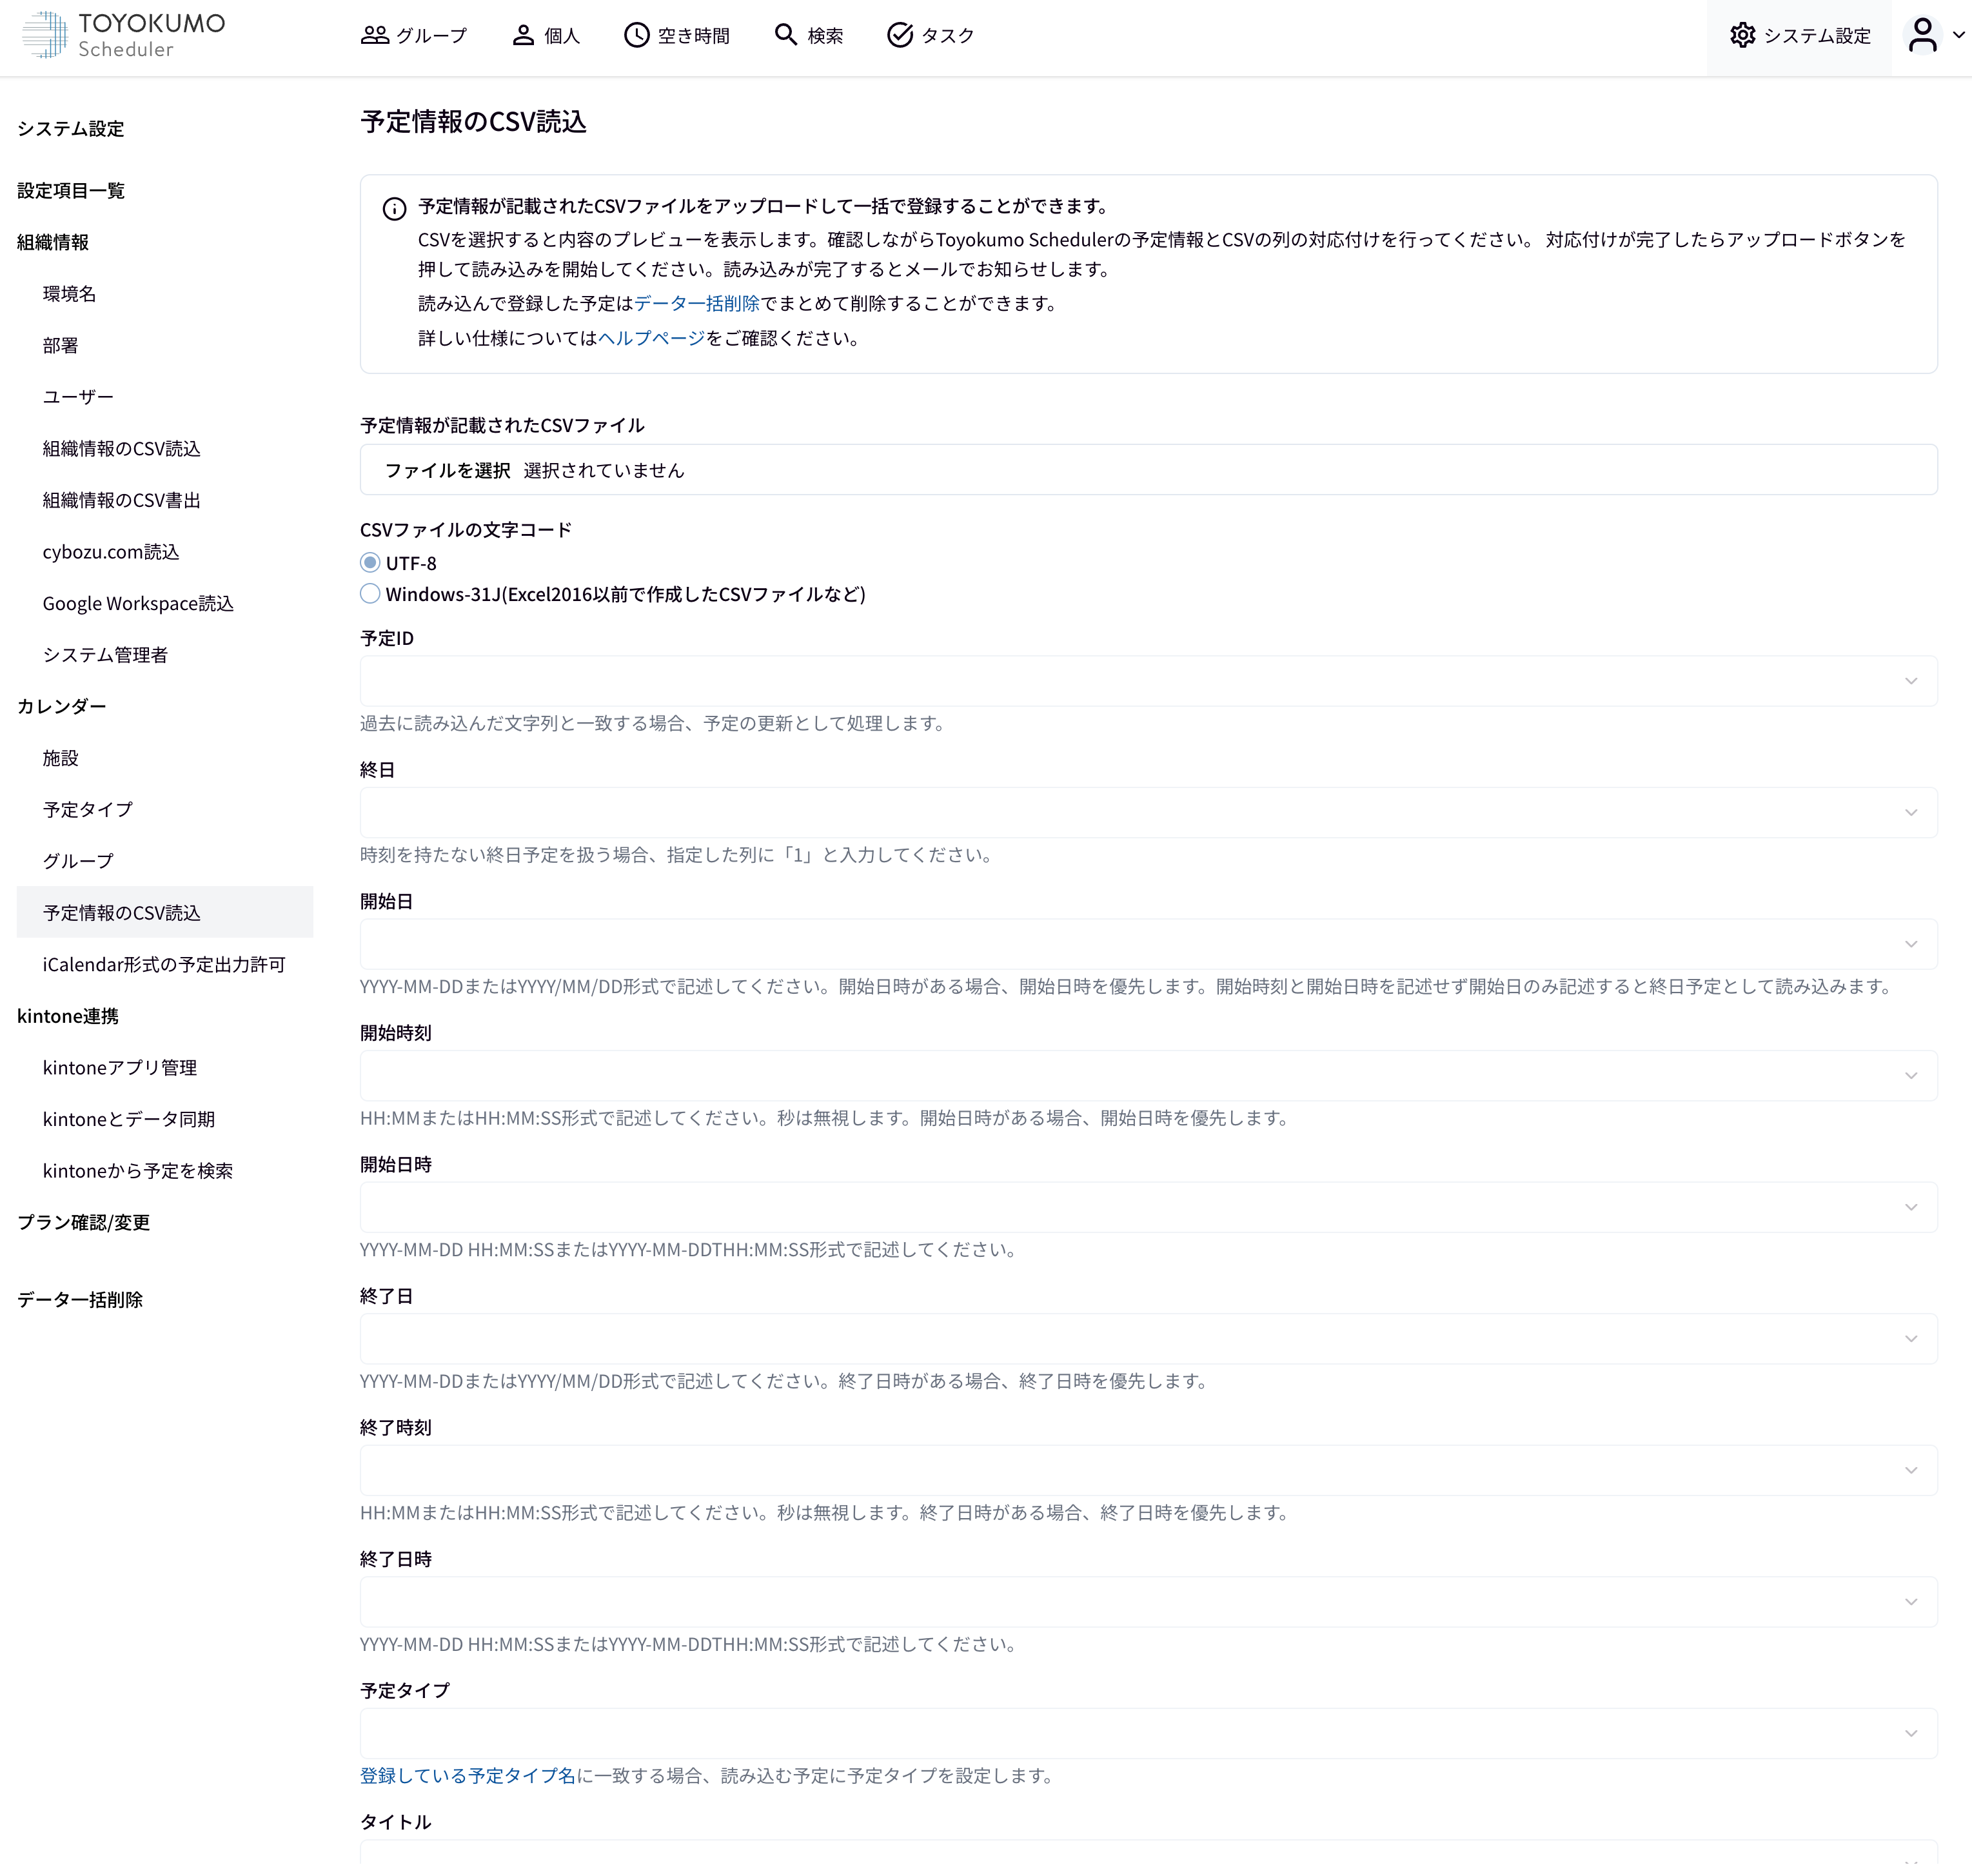Screen dimensions: 1972x1876
Task: Open the 開始日時 column dropdown
Action: (1148, 1207)
